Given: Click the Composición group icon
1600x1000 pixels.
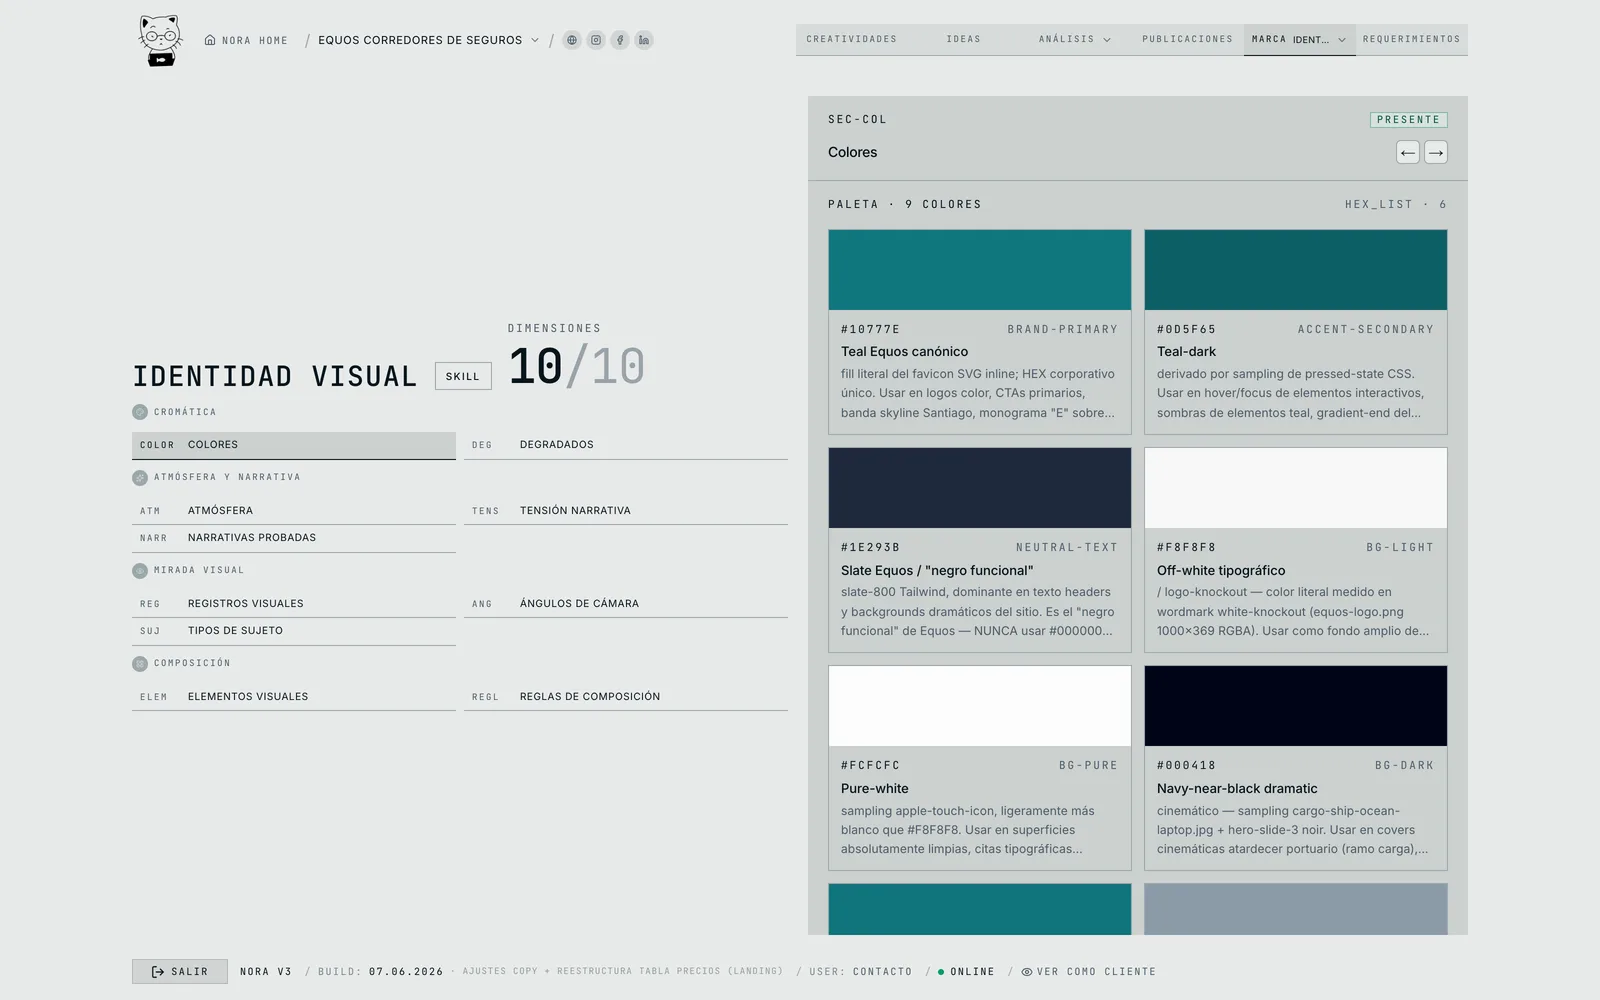Looking at the screenshot, I should click(x=140, y=664).
